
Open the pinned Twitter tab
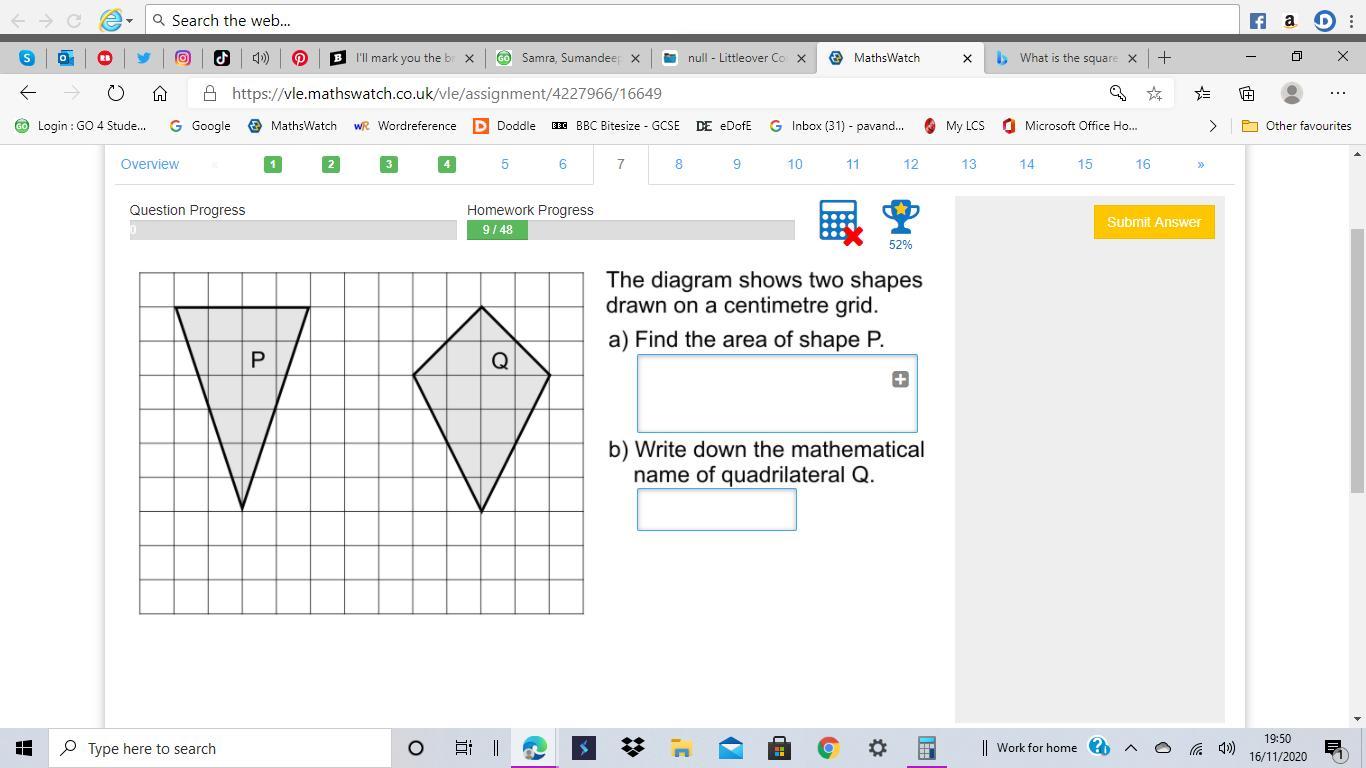point(144,58)
